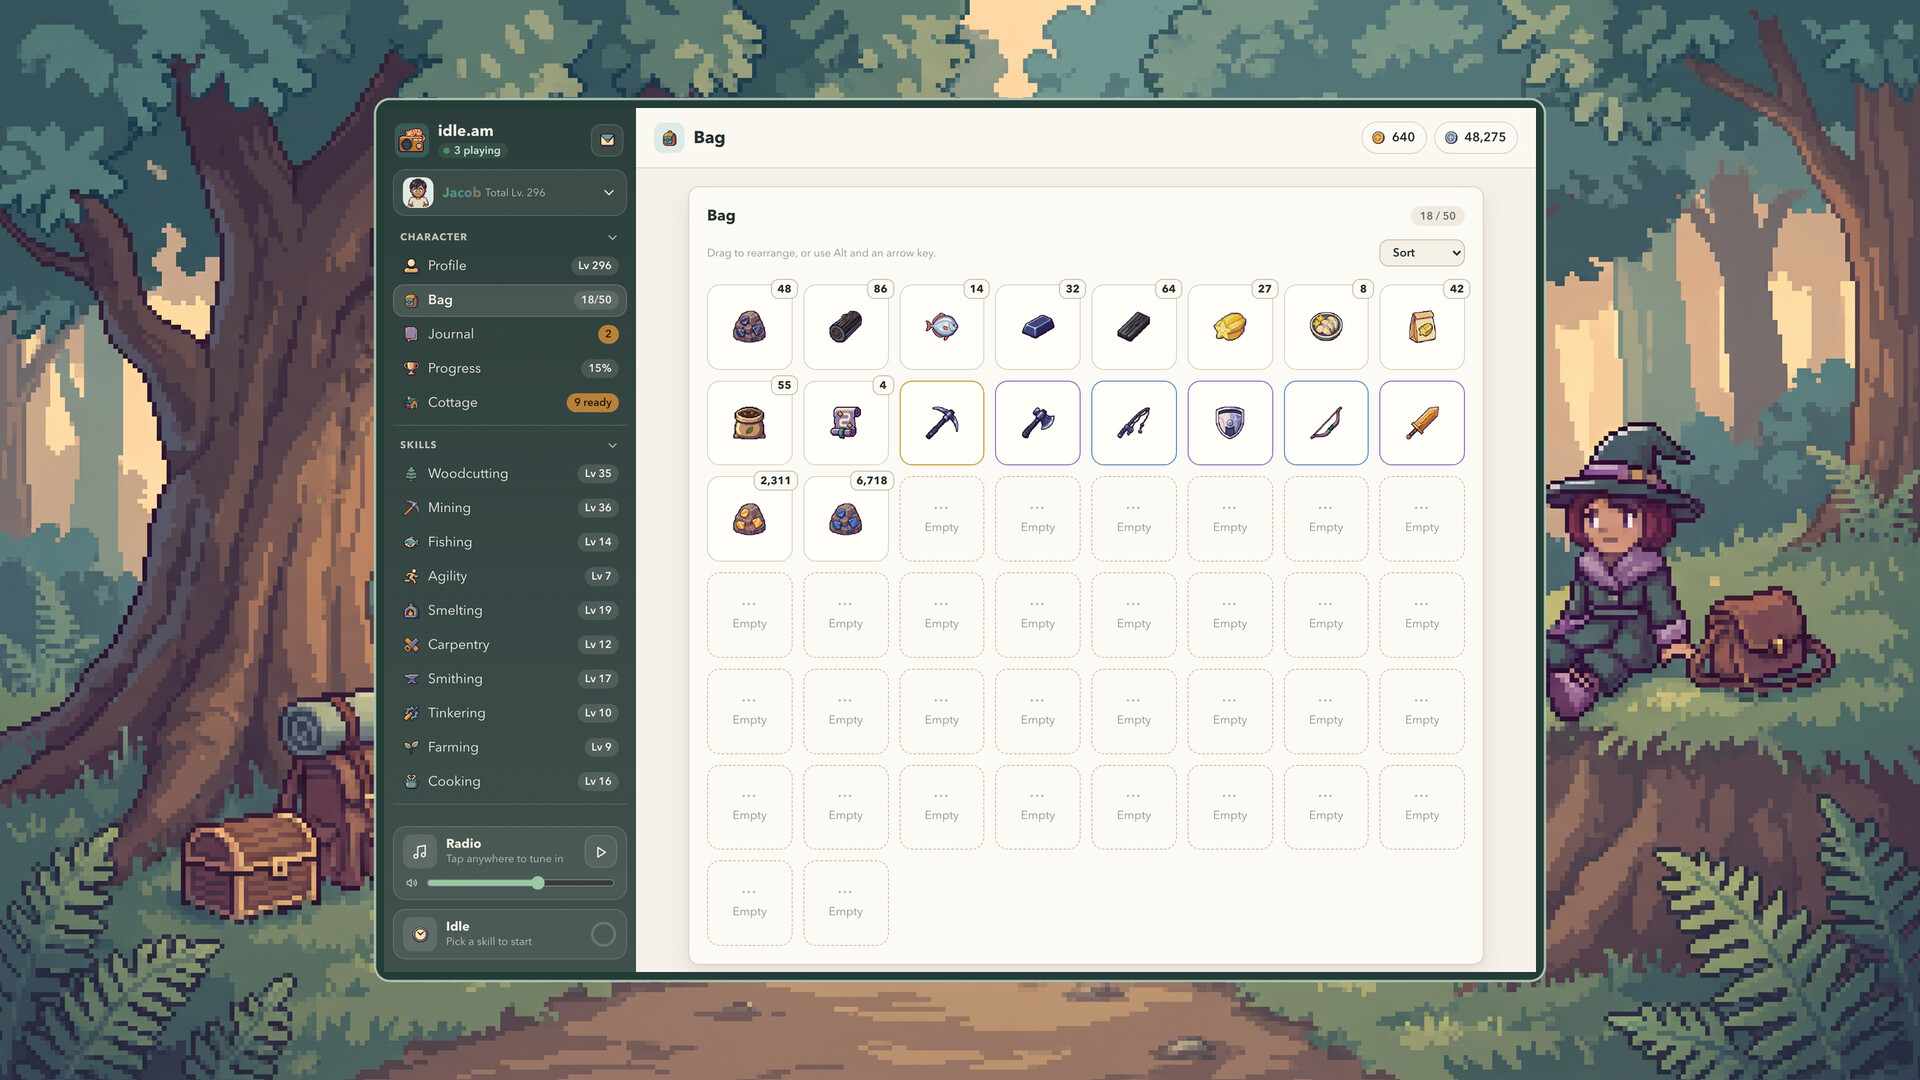Go to the Cooking skill
Image resolution: width=1920 pixels, height=1080 pixels.
click(x=509, y=781)
